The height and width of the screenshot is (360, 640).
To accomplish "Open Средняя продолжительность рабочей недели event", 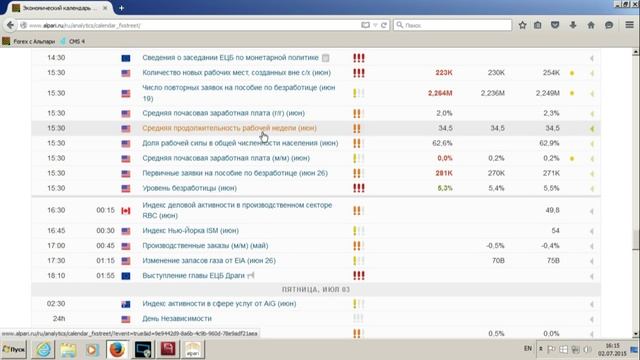I will (229, 128).
